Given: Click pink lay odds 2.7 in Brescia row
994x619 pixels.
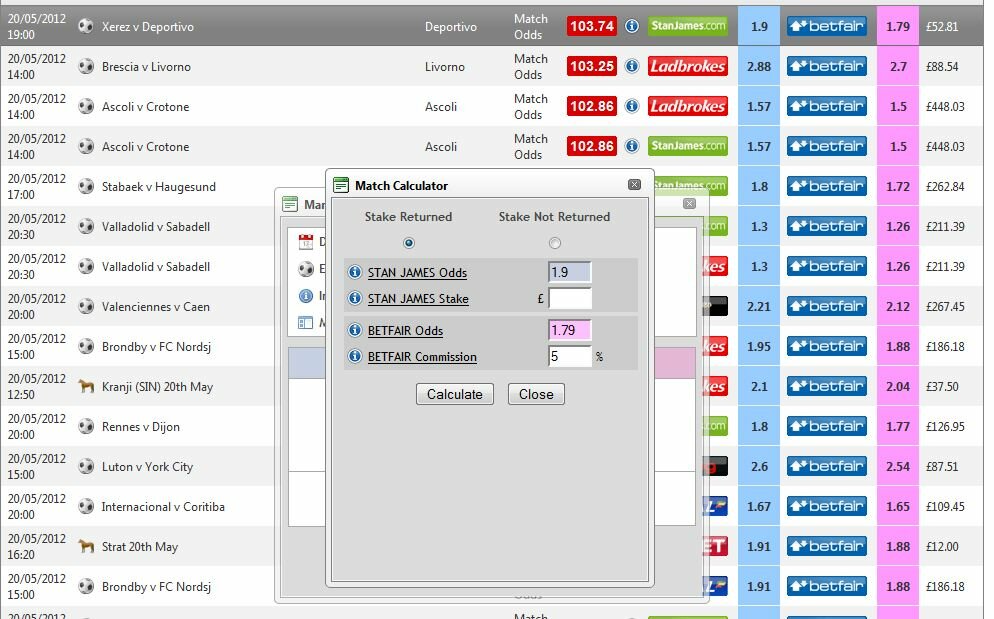Looking at the screenshot, I should pyautogui.click(x=898, y=66).
